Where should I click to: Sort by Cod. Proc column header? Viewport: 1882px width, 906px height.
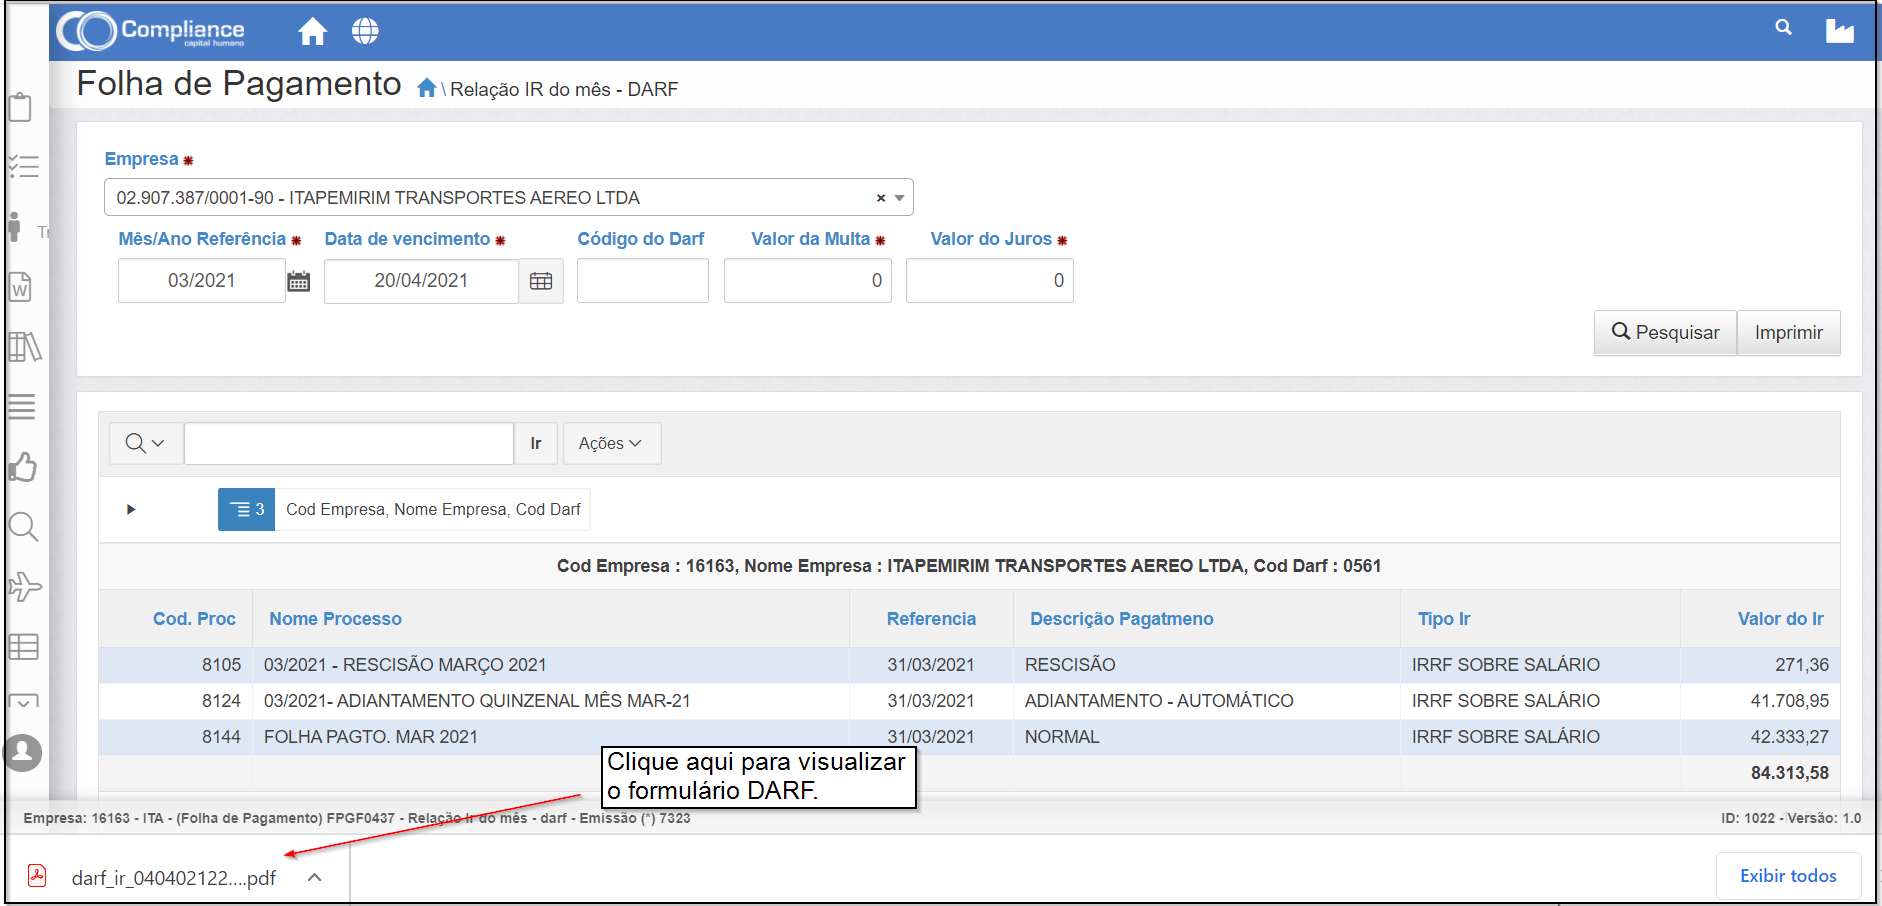point(194,619)
